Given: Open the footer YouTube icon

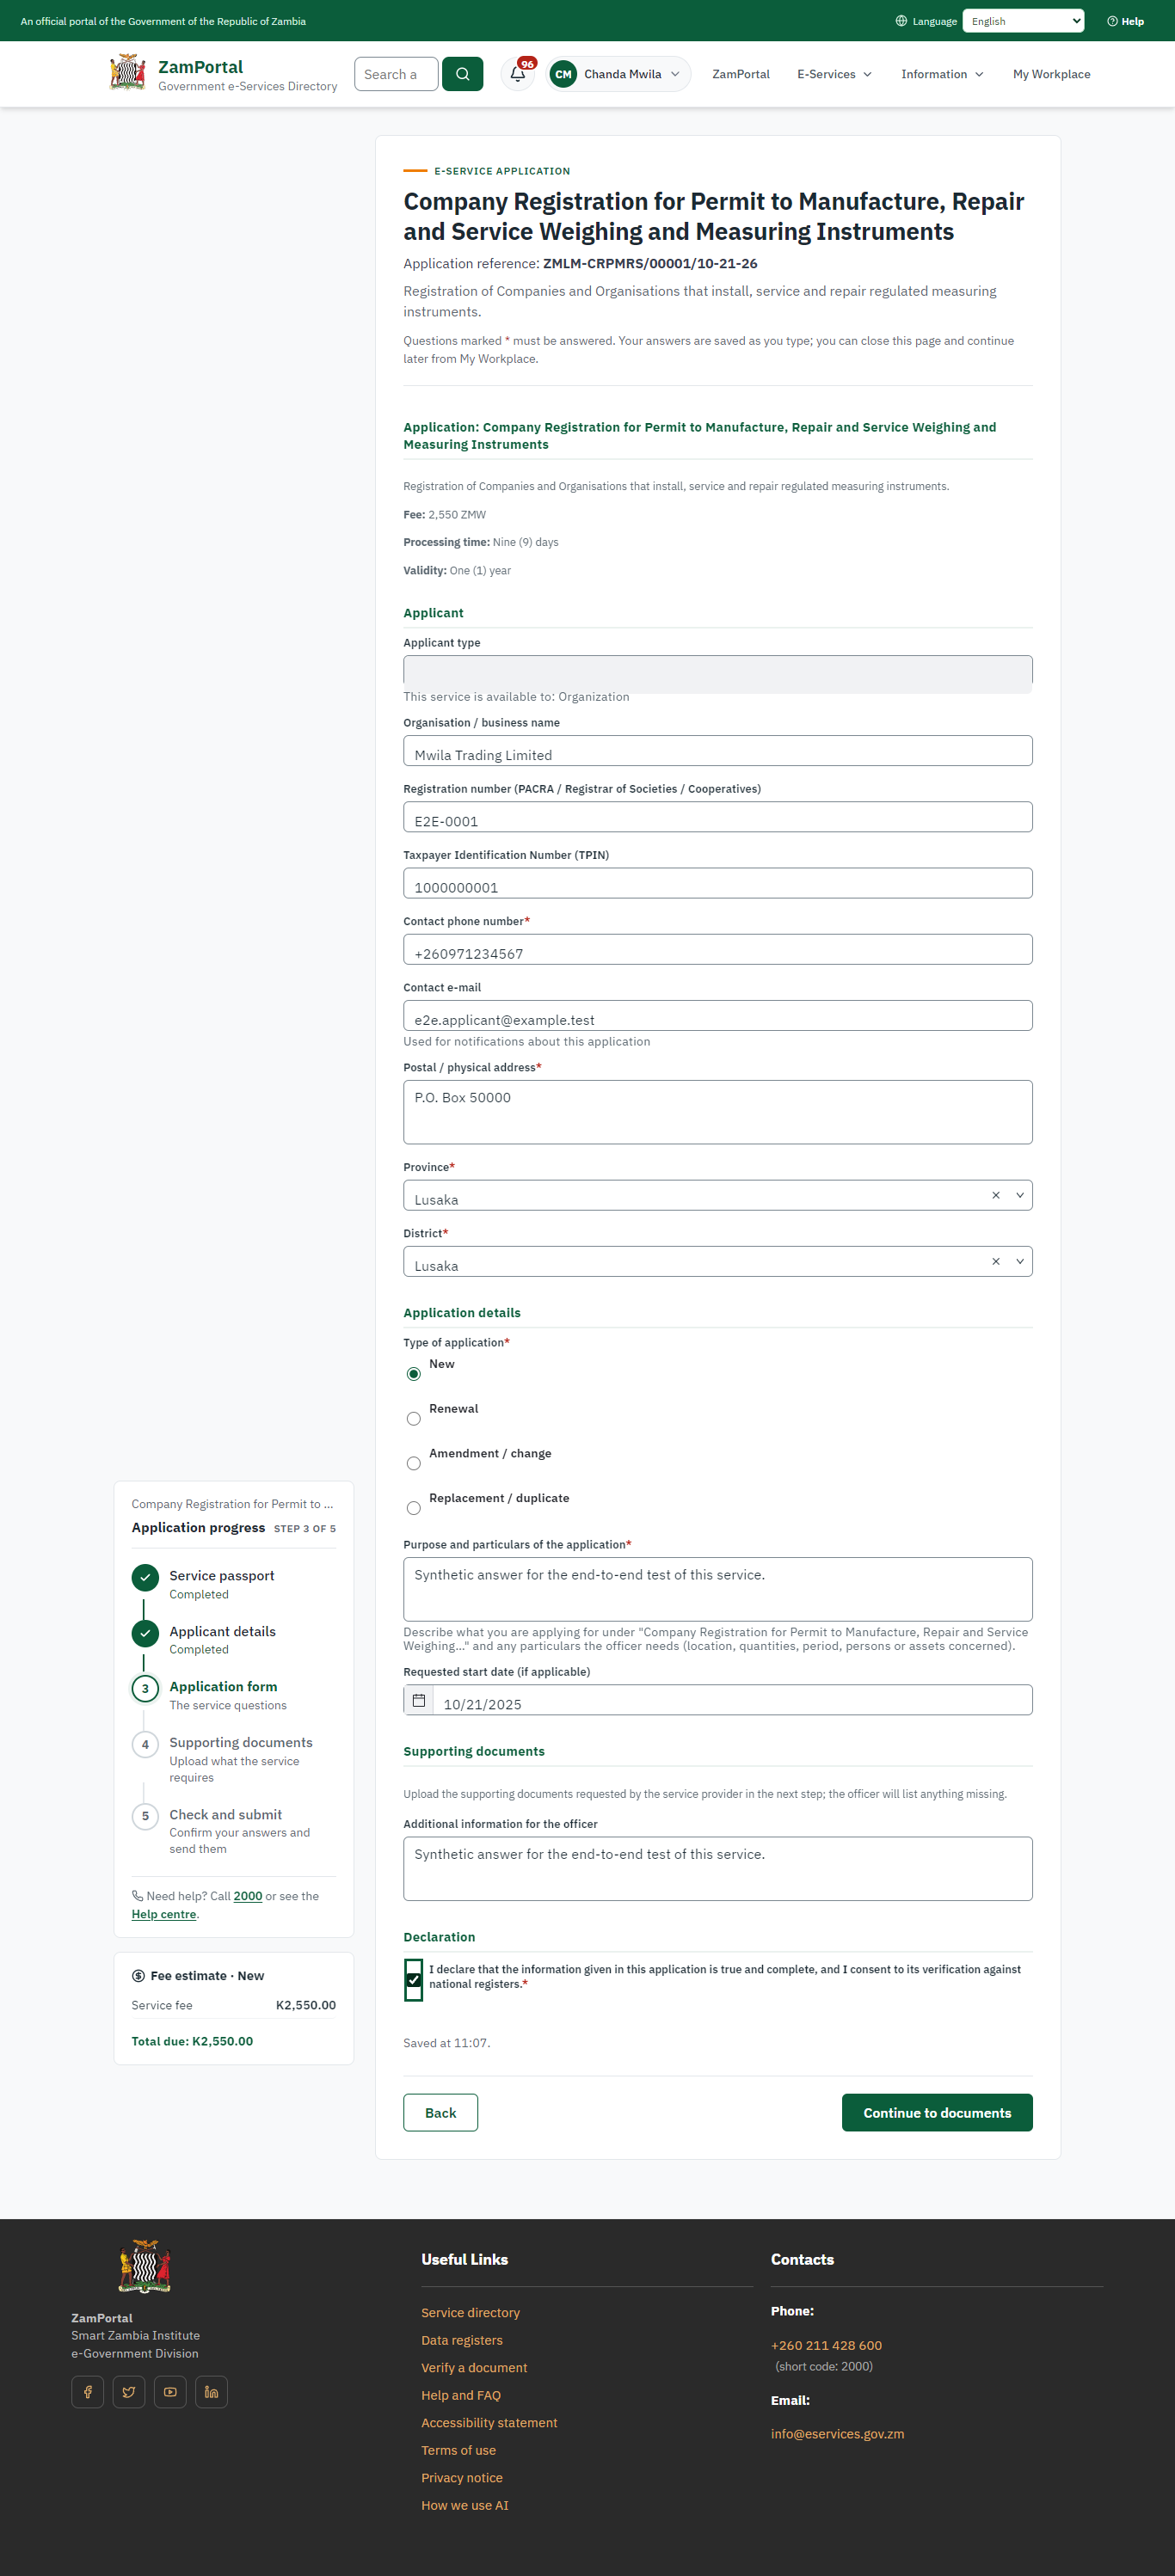Looking at the screenshot, I should [x=170, y=2392].
